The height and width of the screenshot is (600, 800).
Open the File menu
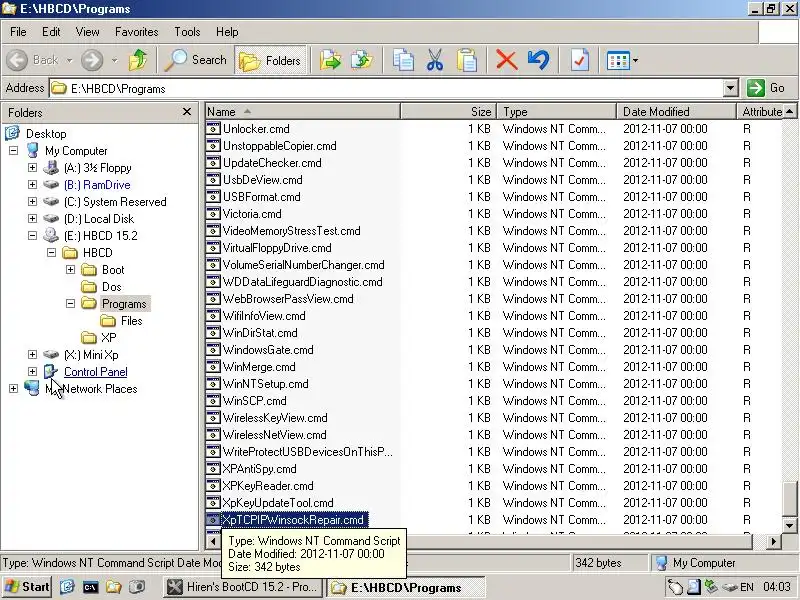coord(18,32)
